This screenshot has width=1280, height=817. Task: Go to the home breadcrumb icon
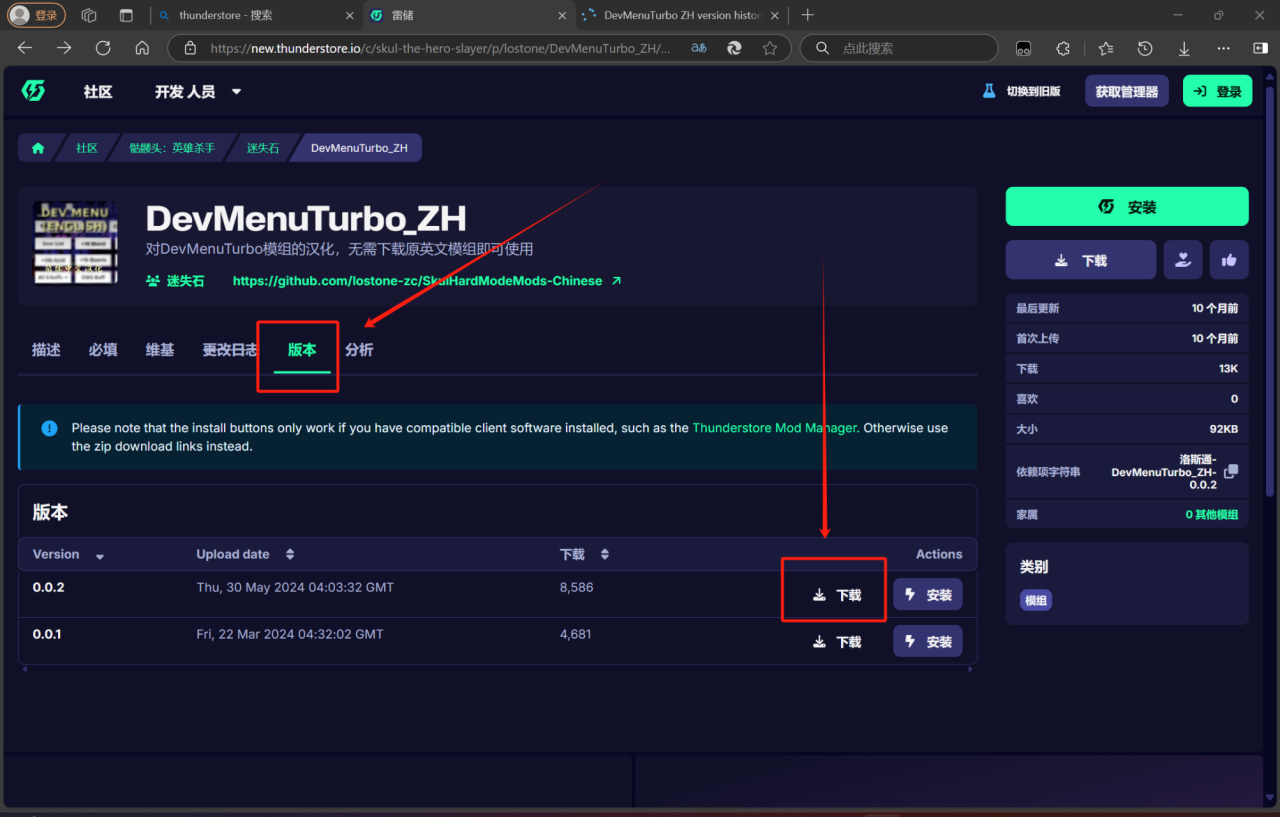(x=38, y=148)
